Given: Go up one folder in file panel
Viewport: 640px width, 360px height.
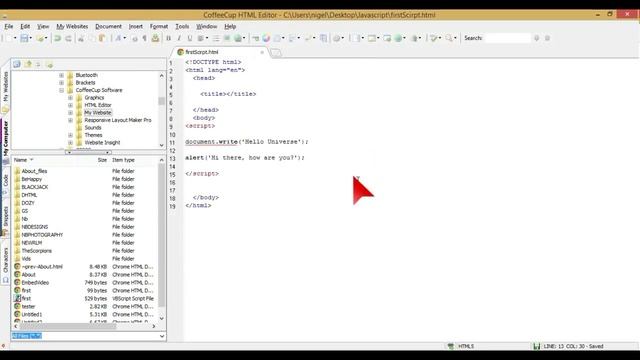Looking at the screenshot, I should click(x=28, y=64).
